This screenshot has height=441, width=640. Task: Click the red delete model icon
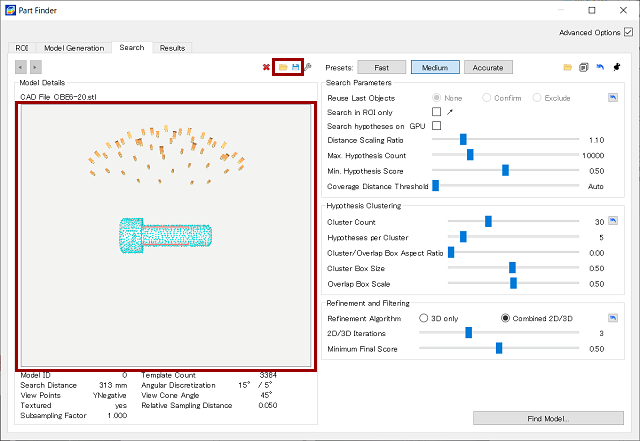coord(266,67)
